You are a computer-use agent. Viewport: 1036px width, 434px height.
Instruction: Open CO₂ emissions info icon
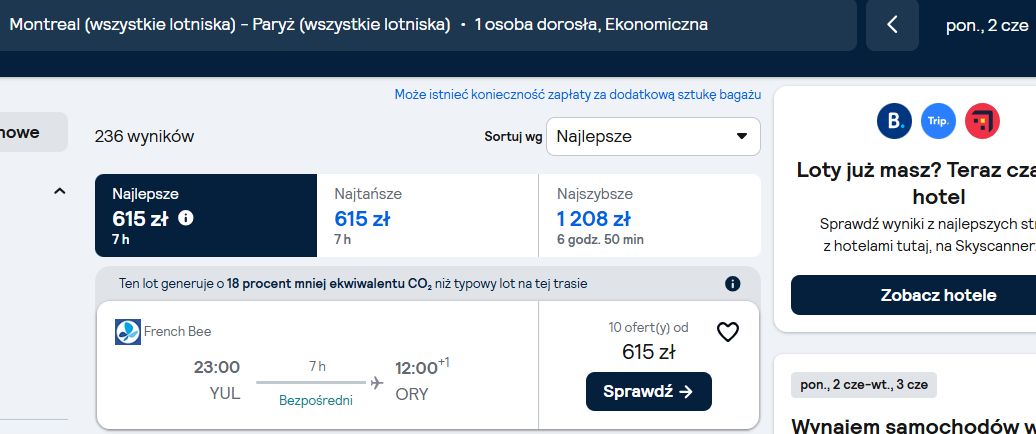(732, 284)
